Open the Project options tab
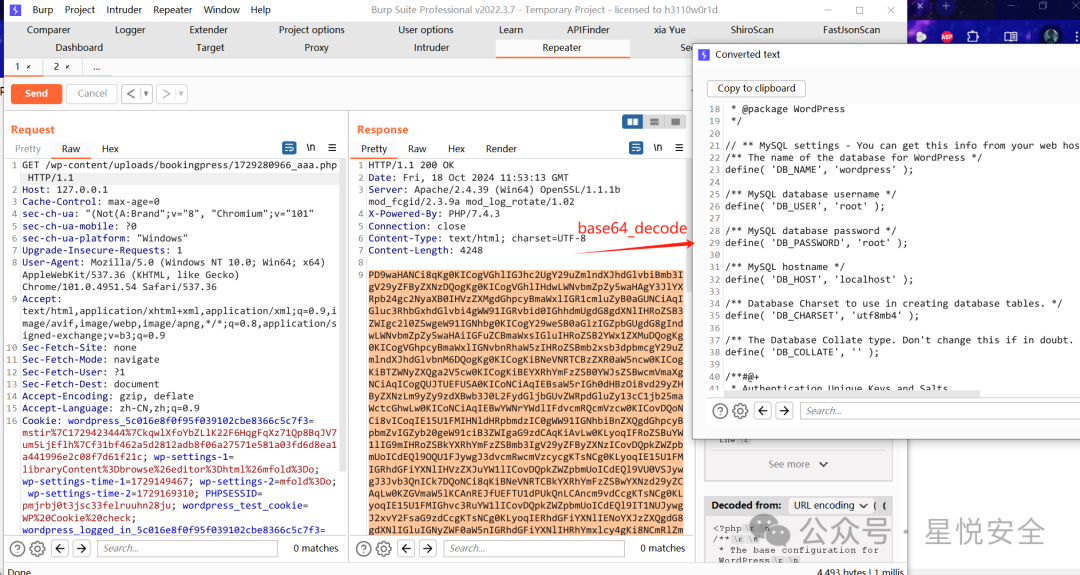The image size is (1080, 575). [311, 30]
